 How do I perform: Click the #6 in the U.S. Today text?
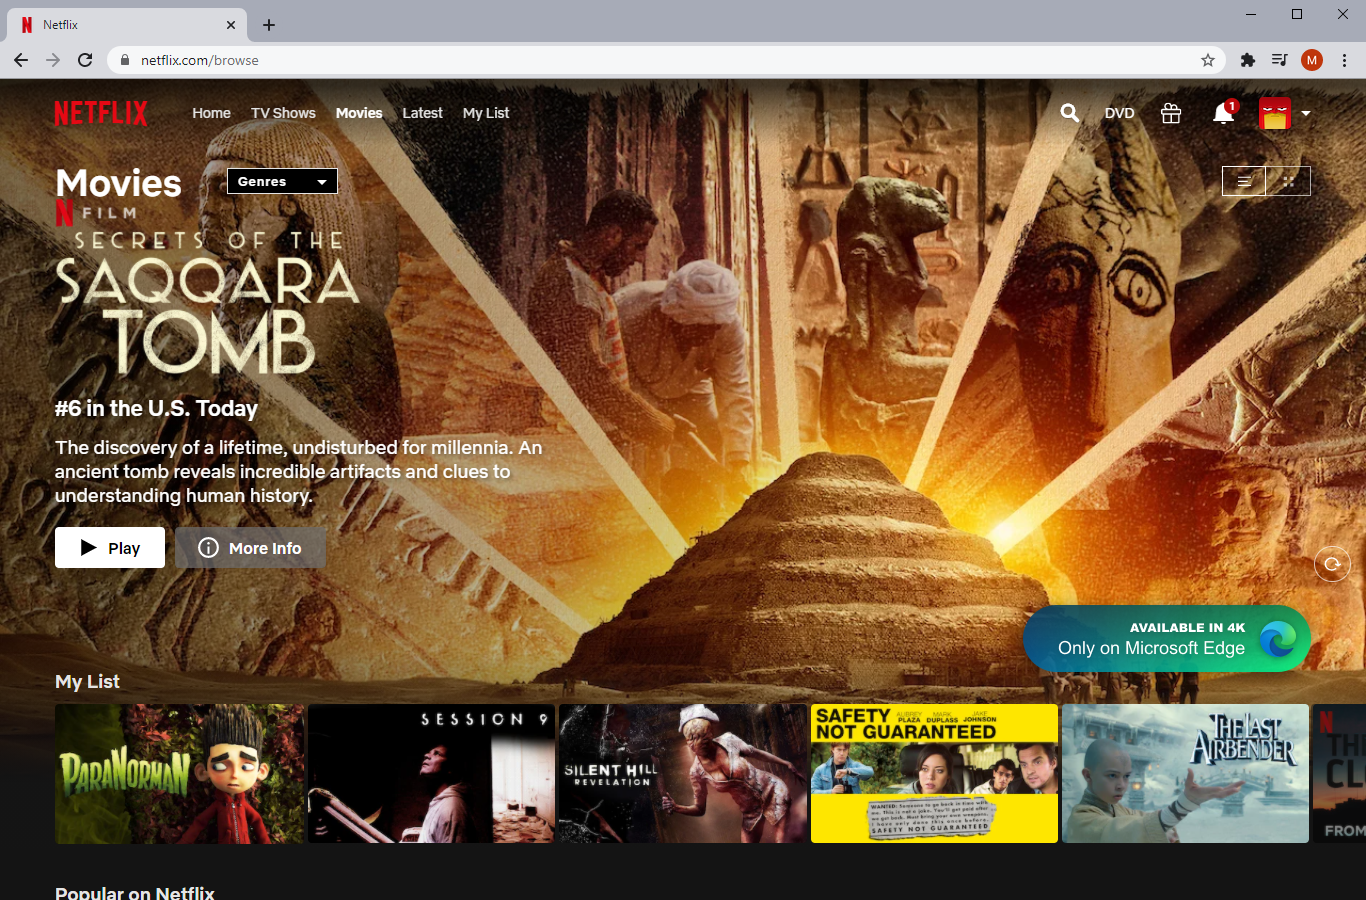(x=156, y=408)
